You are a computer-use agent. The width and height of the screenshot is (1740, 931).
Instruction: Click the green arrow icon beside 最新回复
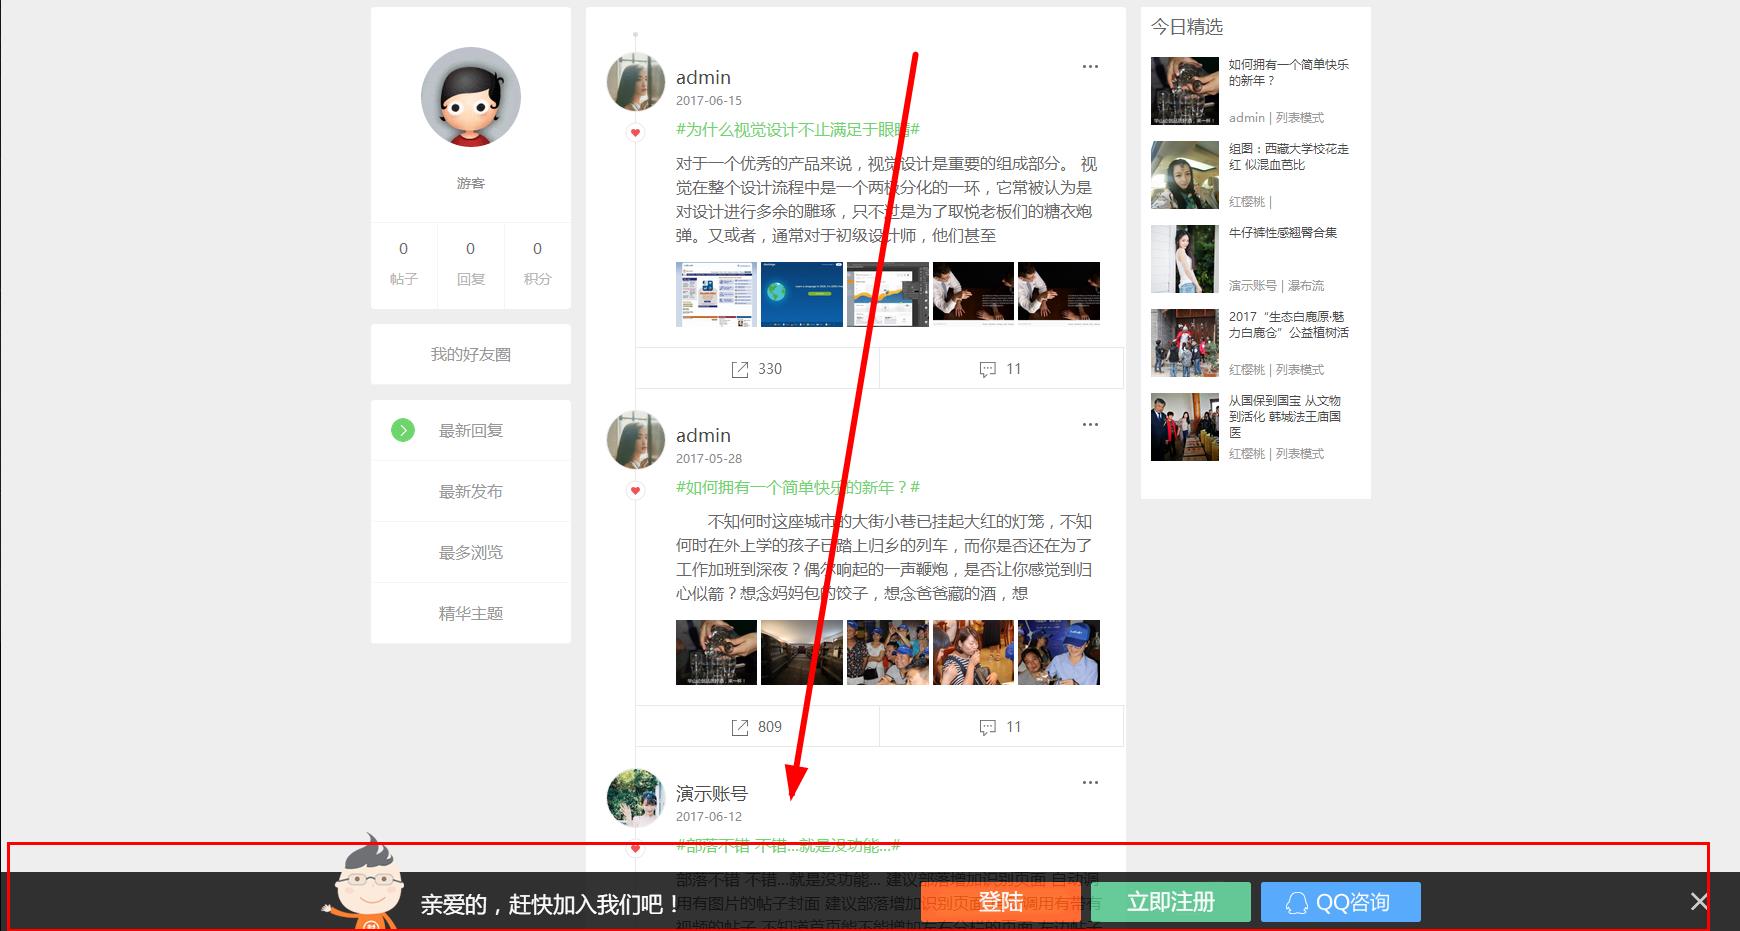point(403,431)
